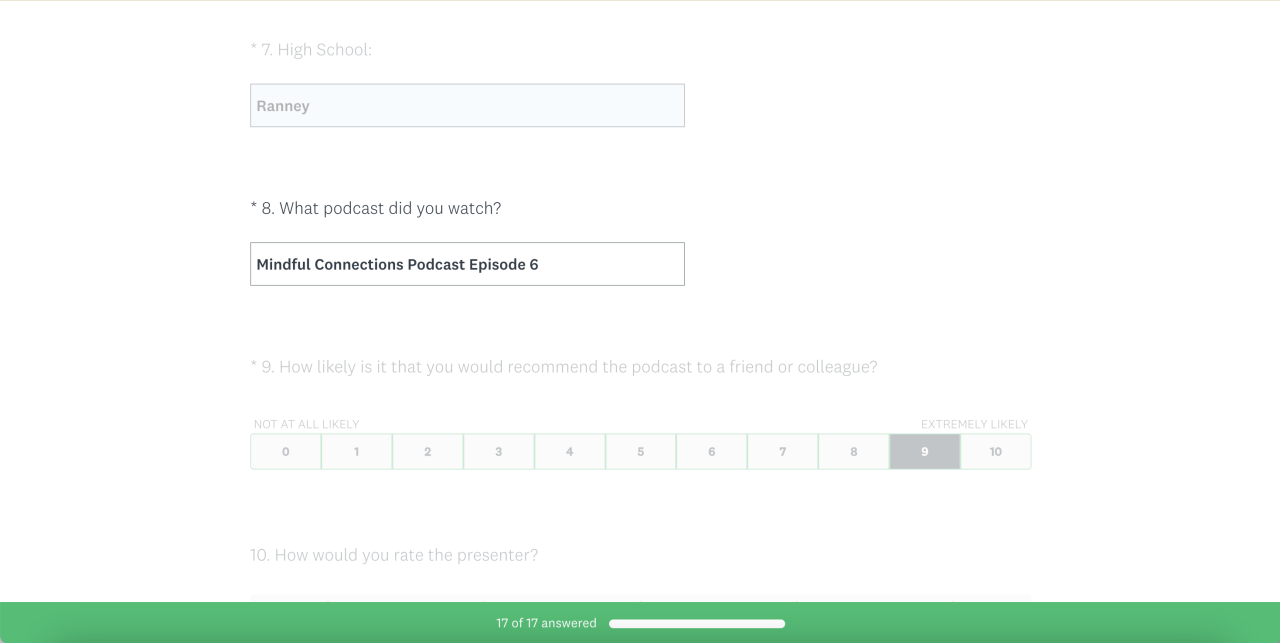Image resolution: width=1280 pixels, height=643 pixels.
Task: Select rating 8 on the likelihood scale
Action: pyautogui.click(x=854, y=452)
